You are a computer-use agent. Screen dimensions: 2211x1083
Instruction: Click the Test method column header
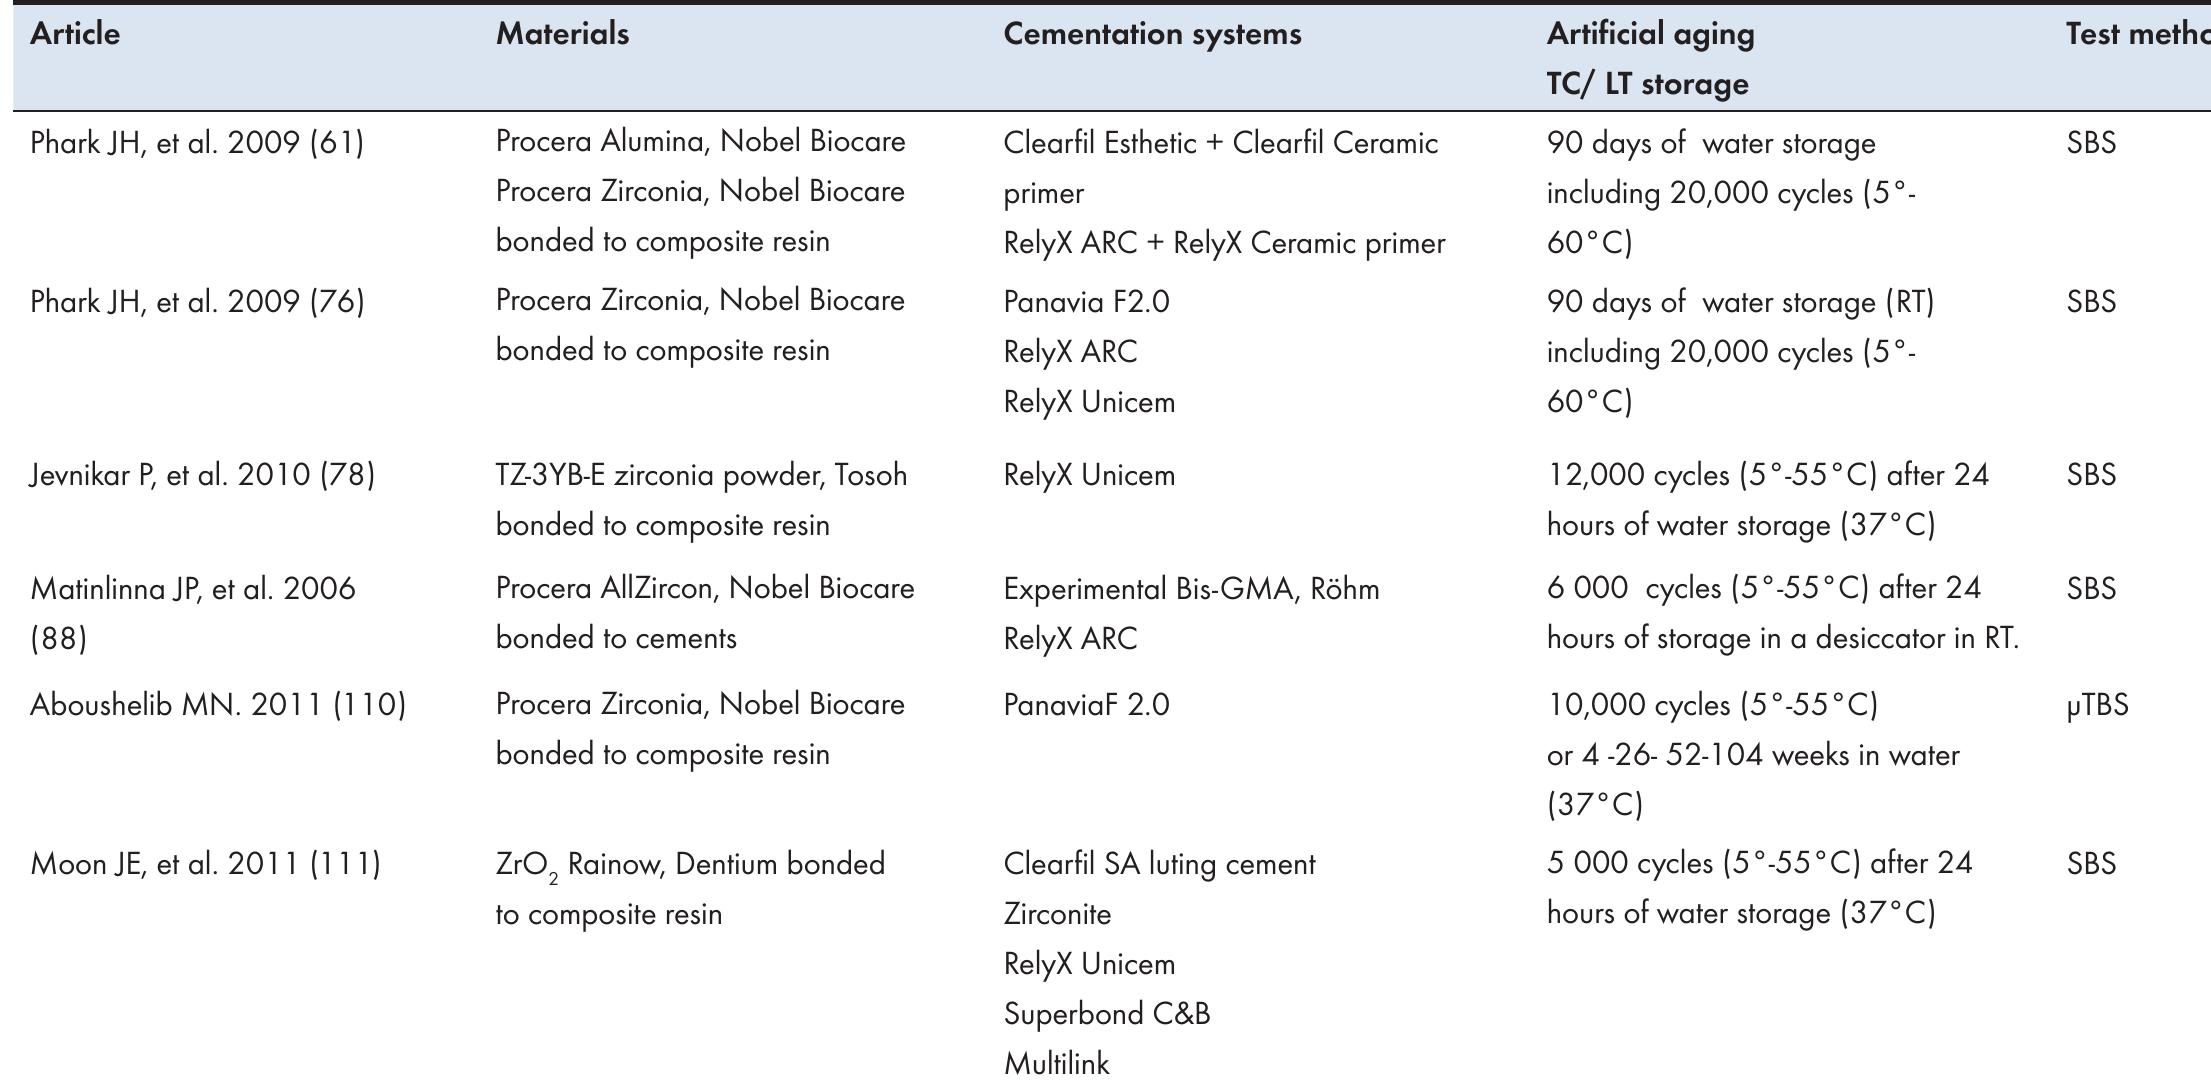click(x=2137, y=34)
